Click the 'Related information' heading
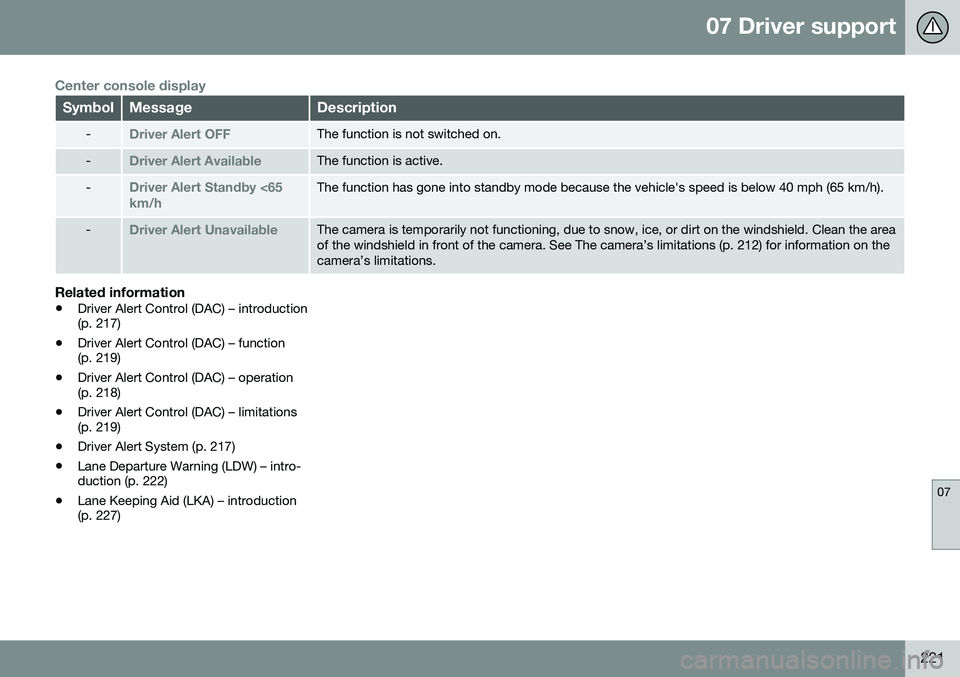 click(x=120, y=293)
